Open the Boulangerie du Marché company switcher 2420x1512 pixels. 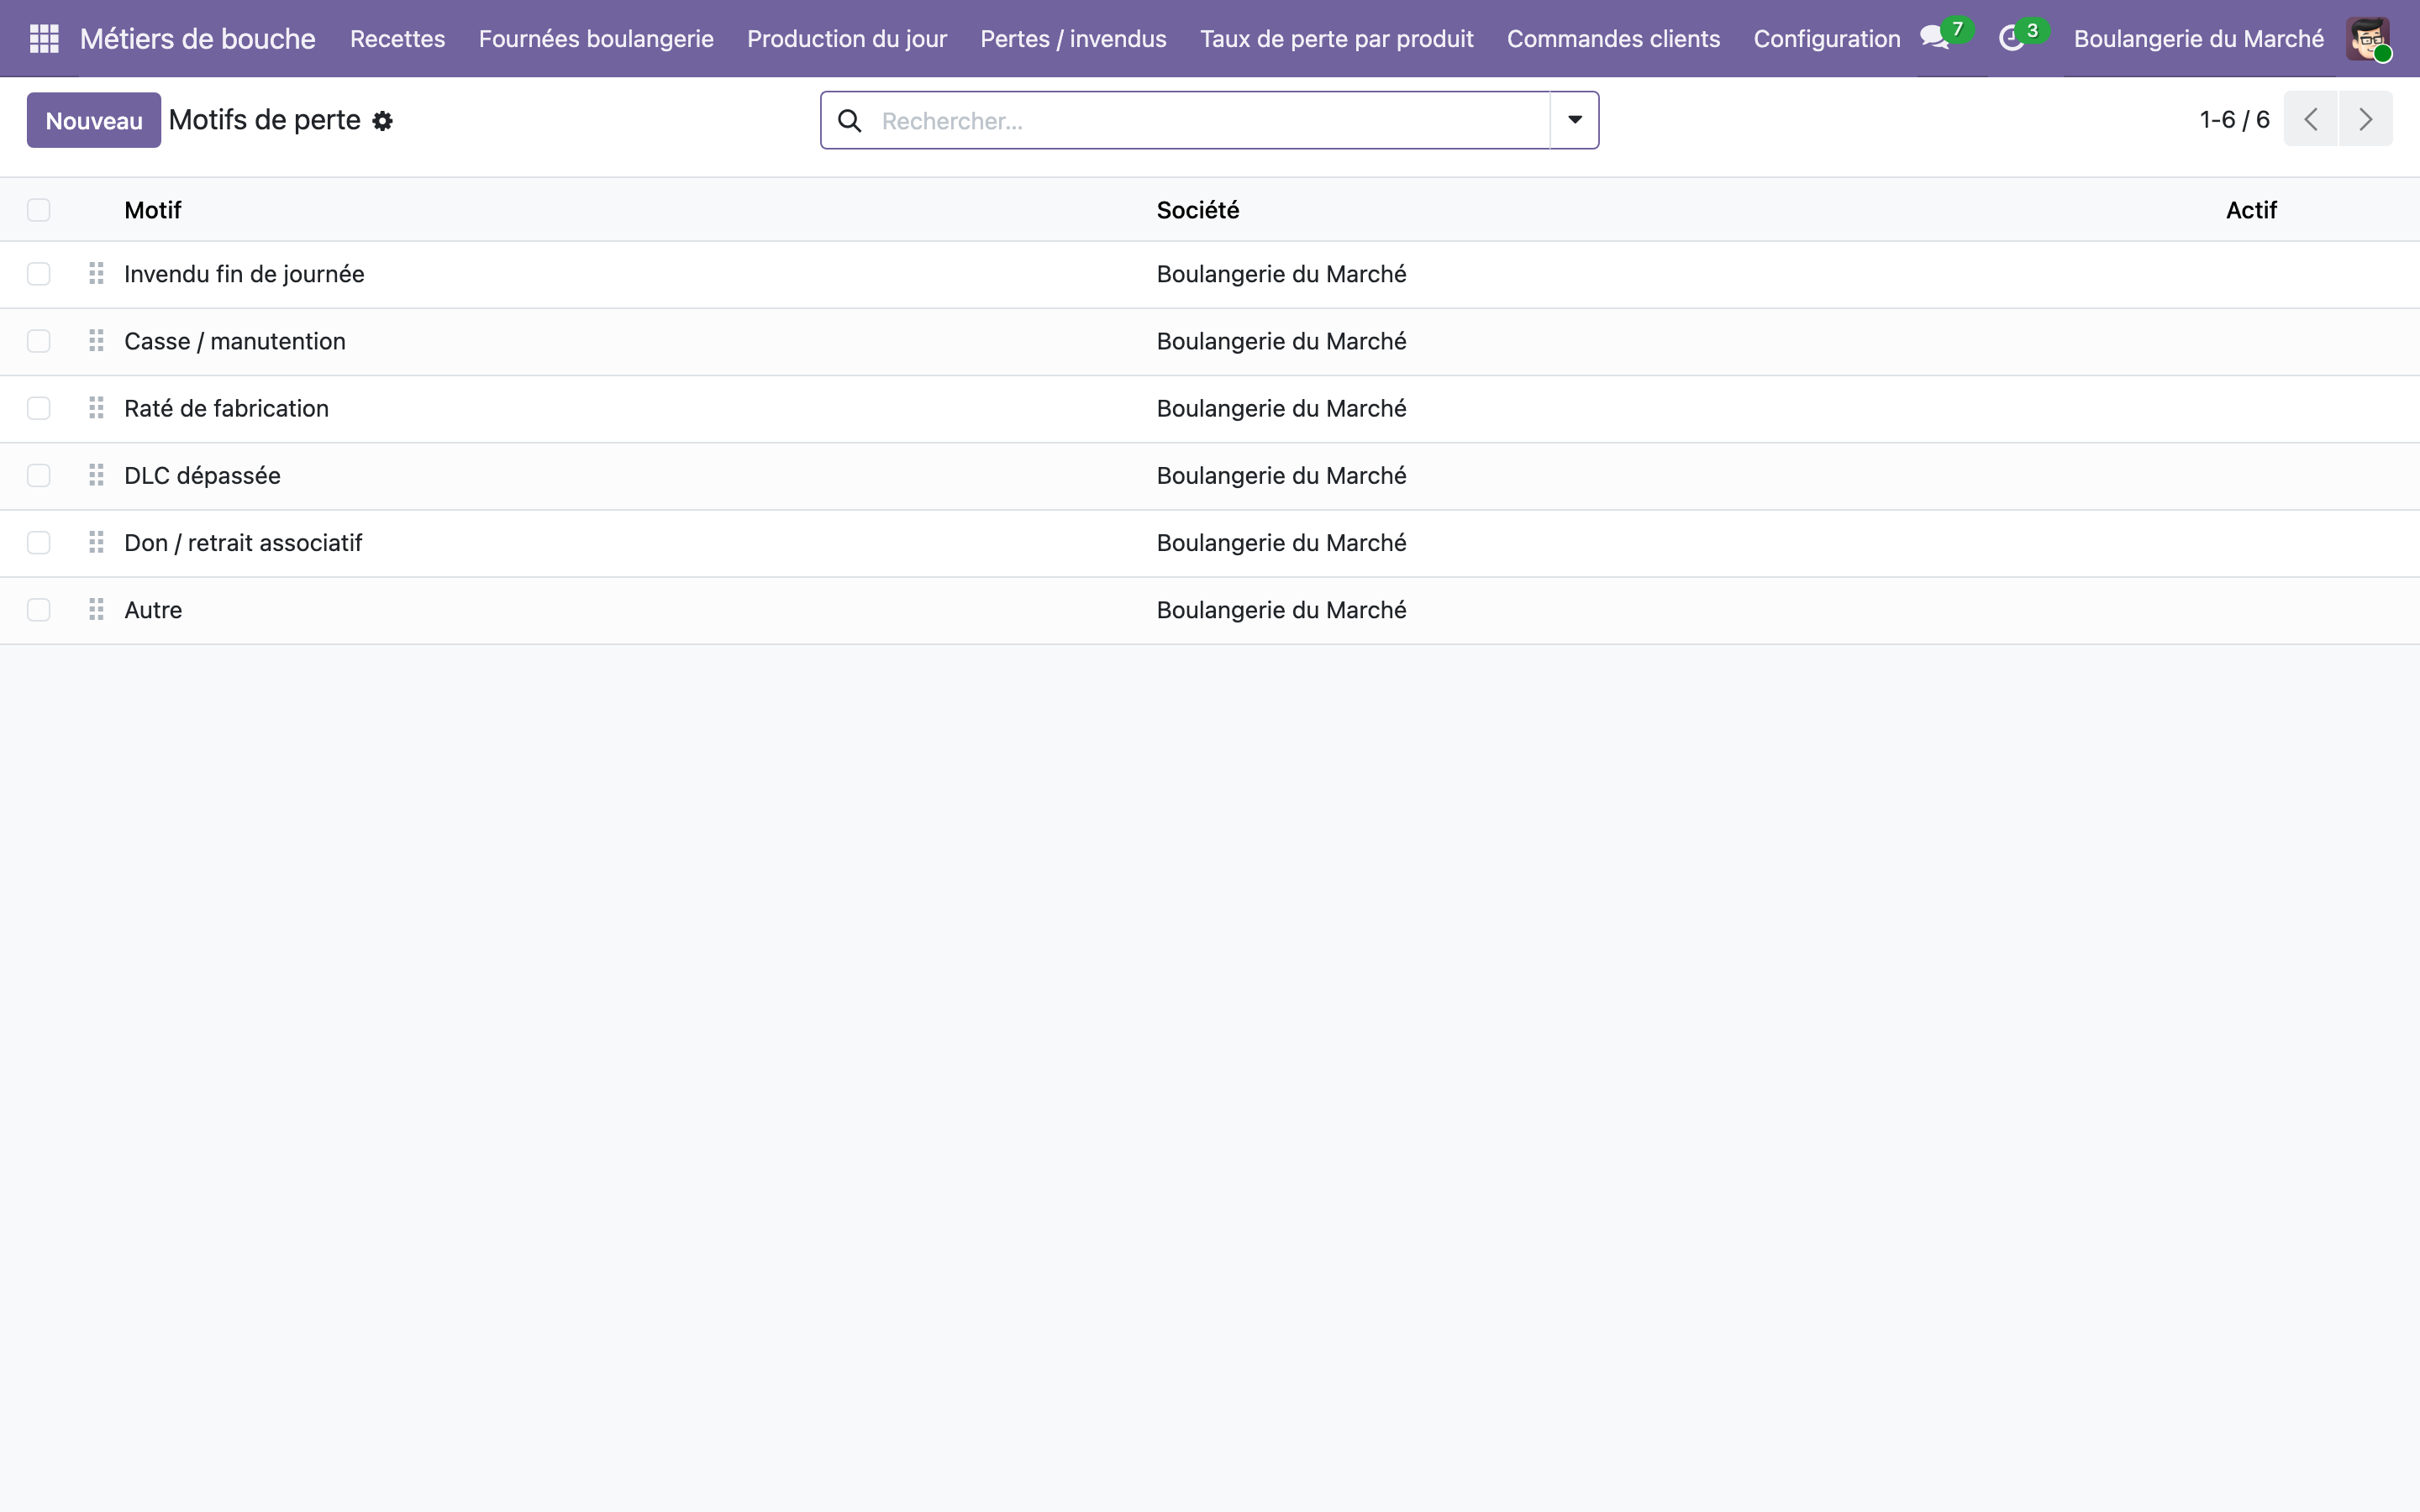click(x=2198, y=39)
